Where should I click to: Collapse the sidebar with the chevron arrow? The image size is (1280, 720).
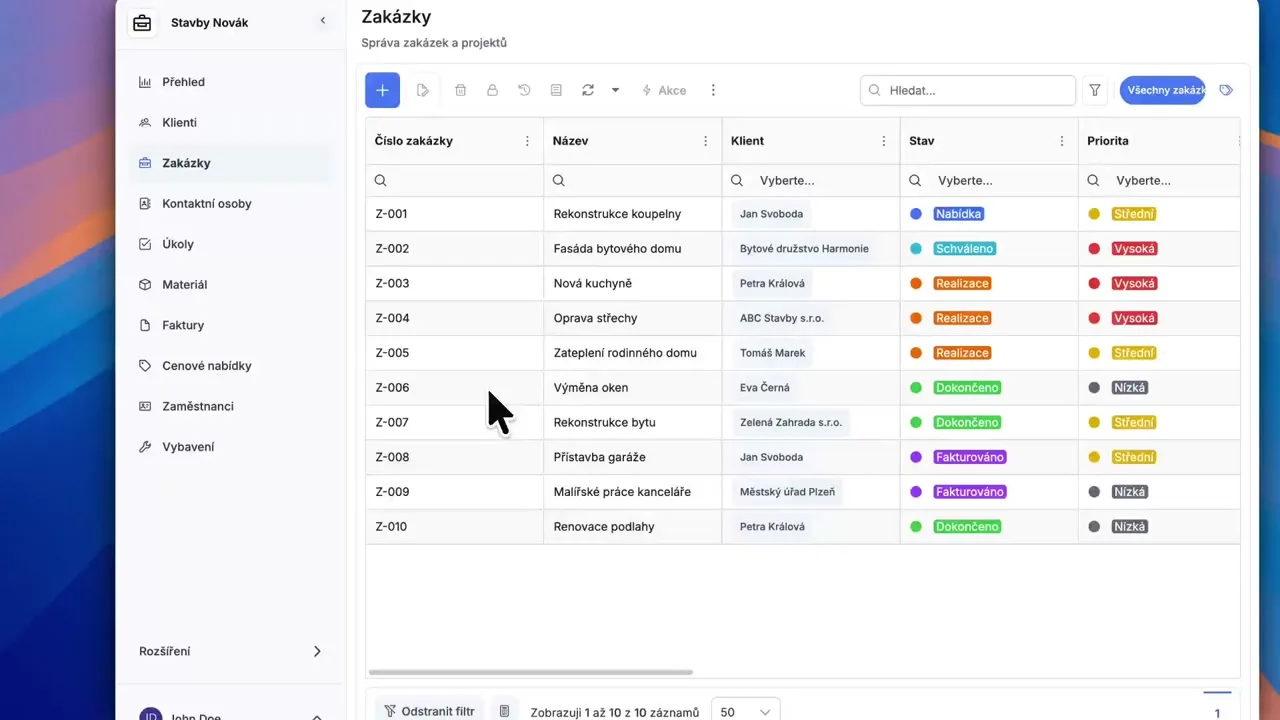click(x=322, y=20)
